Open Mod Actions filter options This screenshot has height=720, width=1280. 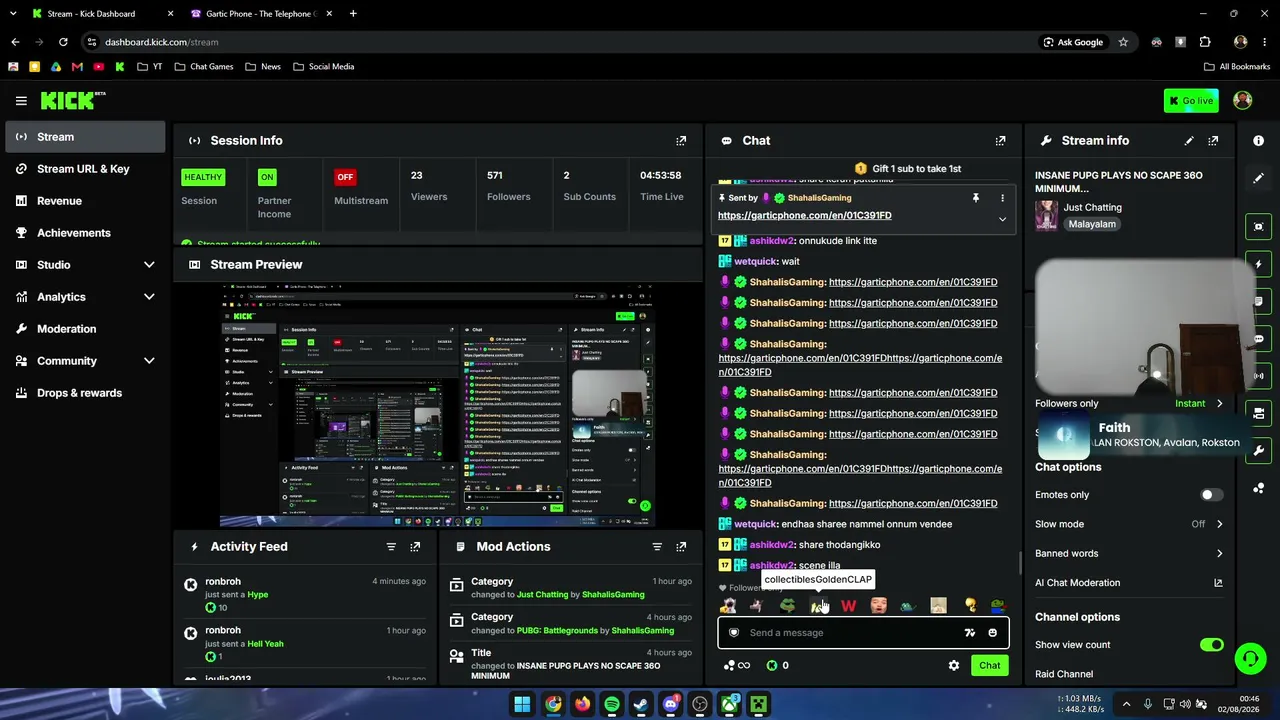(657, 547)
